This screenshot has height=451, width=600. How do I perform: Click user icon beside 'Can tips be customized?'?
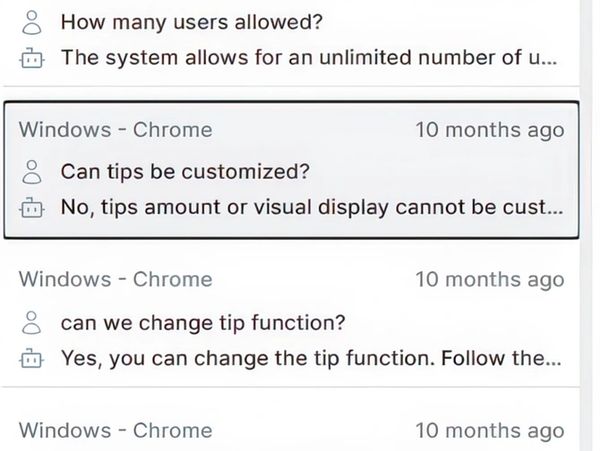32,171
